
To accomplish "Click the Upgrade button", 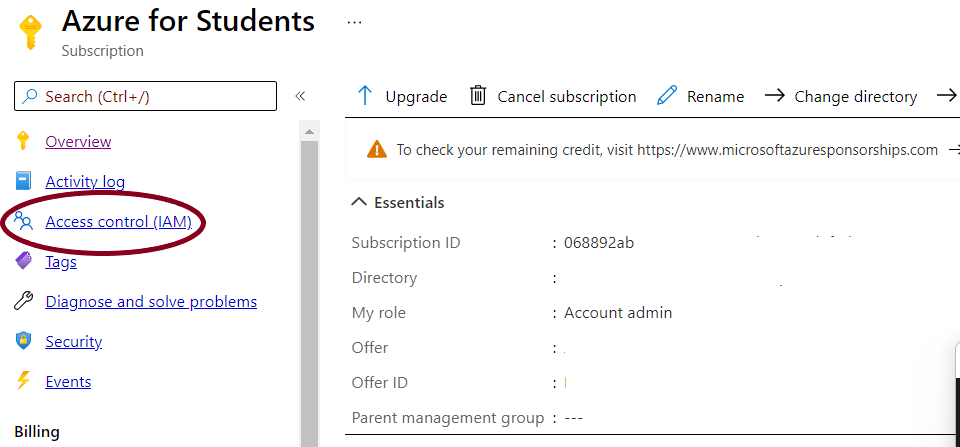I will (x=402, y=96).
